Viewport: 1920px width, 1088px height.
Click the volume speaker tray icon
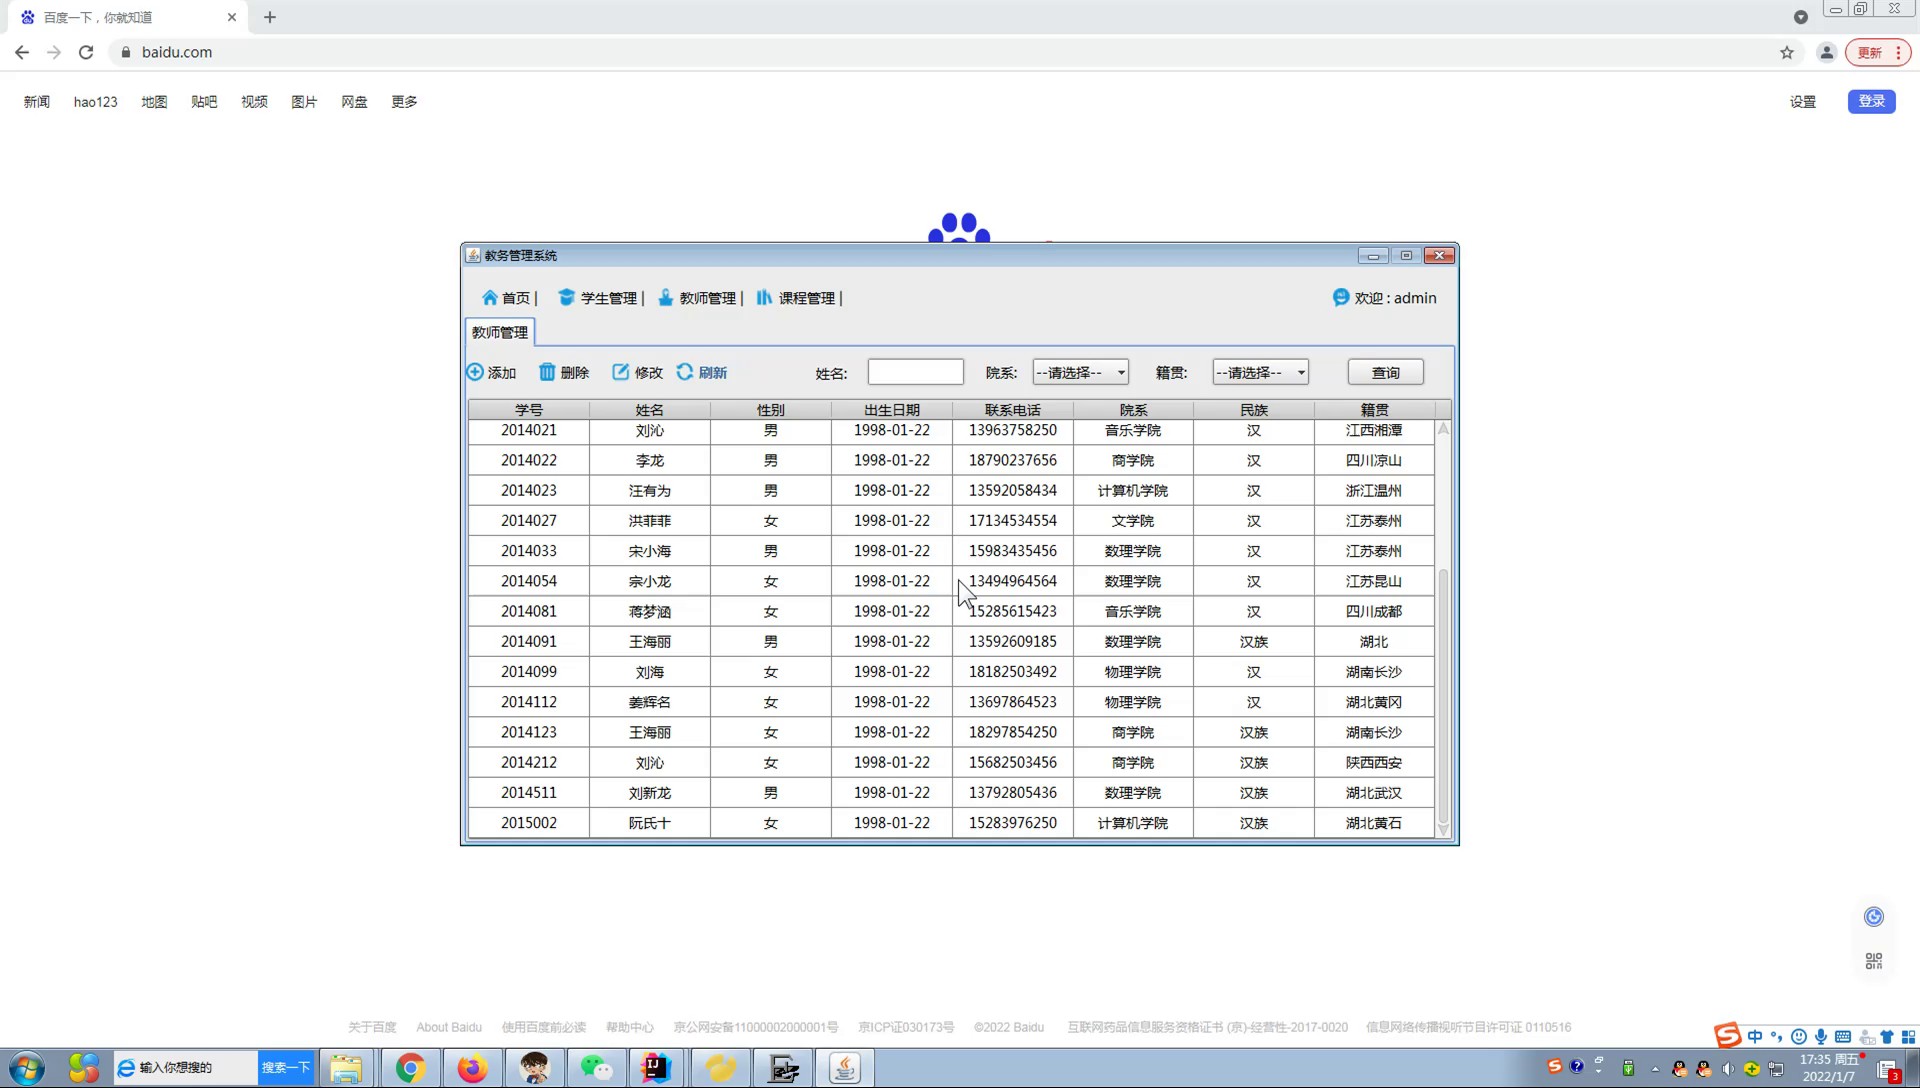[1727, 1069]
